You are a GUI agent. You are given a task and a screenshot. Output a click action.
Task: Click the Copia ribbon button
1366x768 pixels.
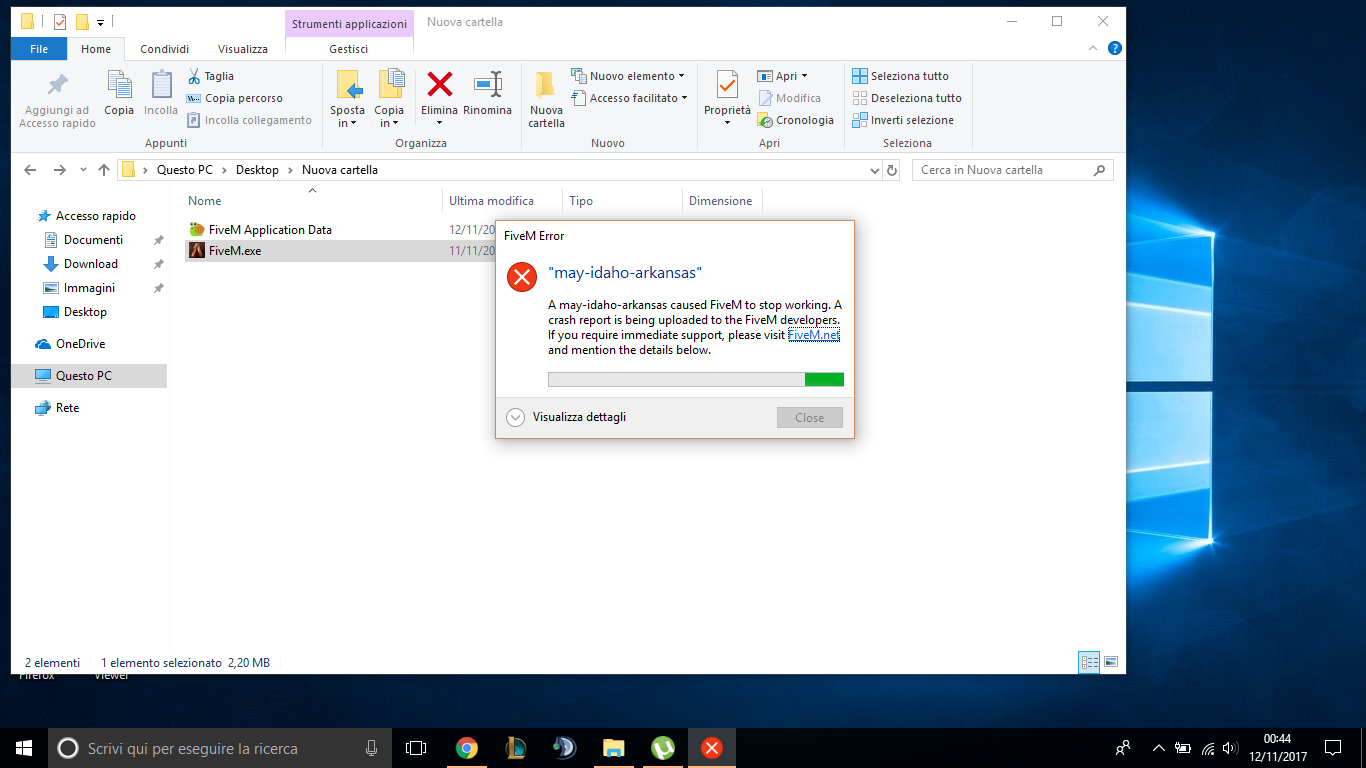[x=119, y=93]
